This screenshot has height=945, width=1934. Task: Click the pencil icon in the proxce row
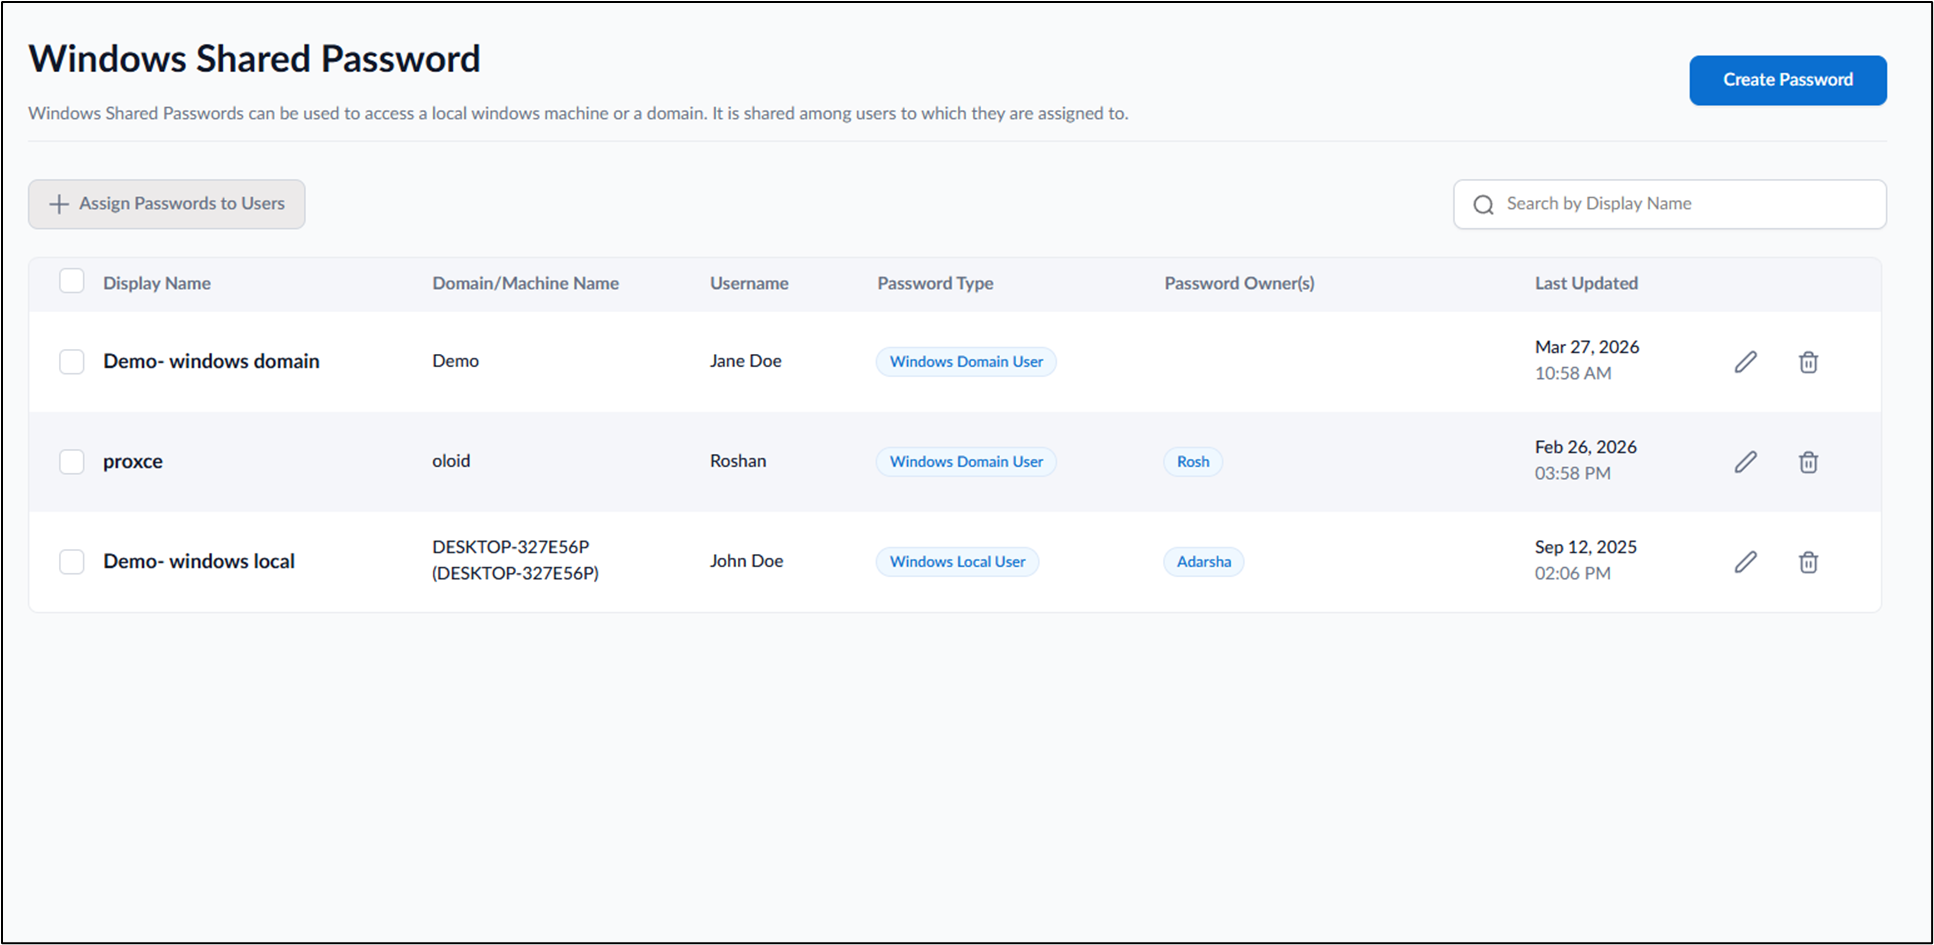(x=1745, y=462)
